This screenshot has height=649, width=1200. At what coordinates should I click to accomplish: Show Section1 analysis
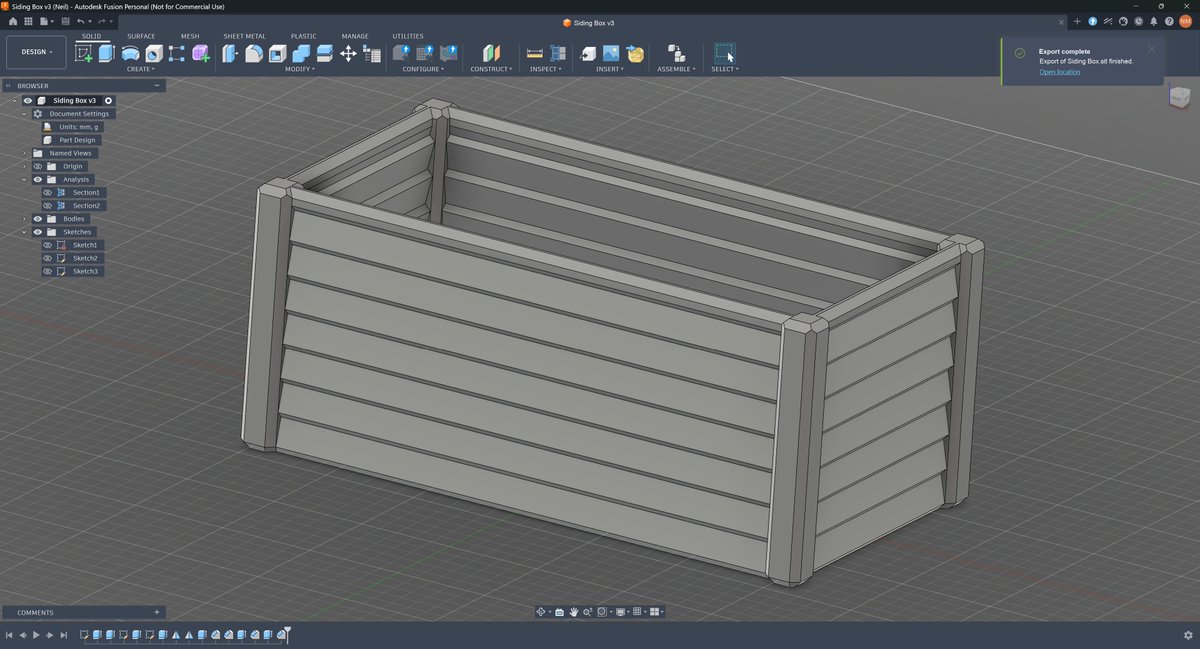(47, 193)
